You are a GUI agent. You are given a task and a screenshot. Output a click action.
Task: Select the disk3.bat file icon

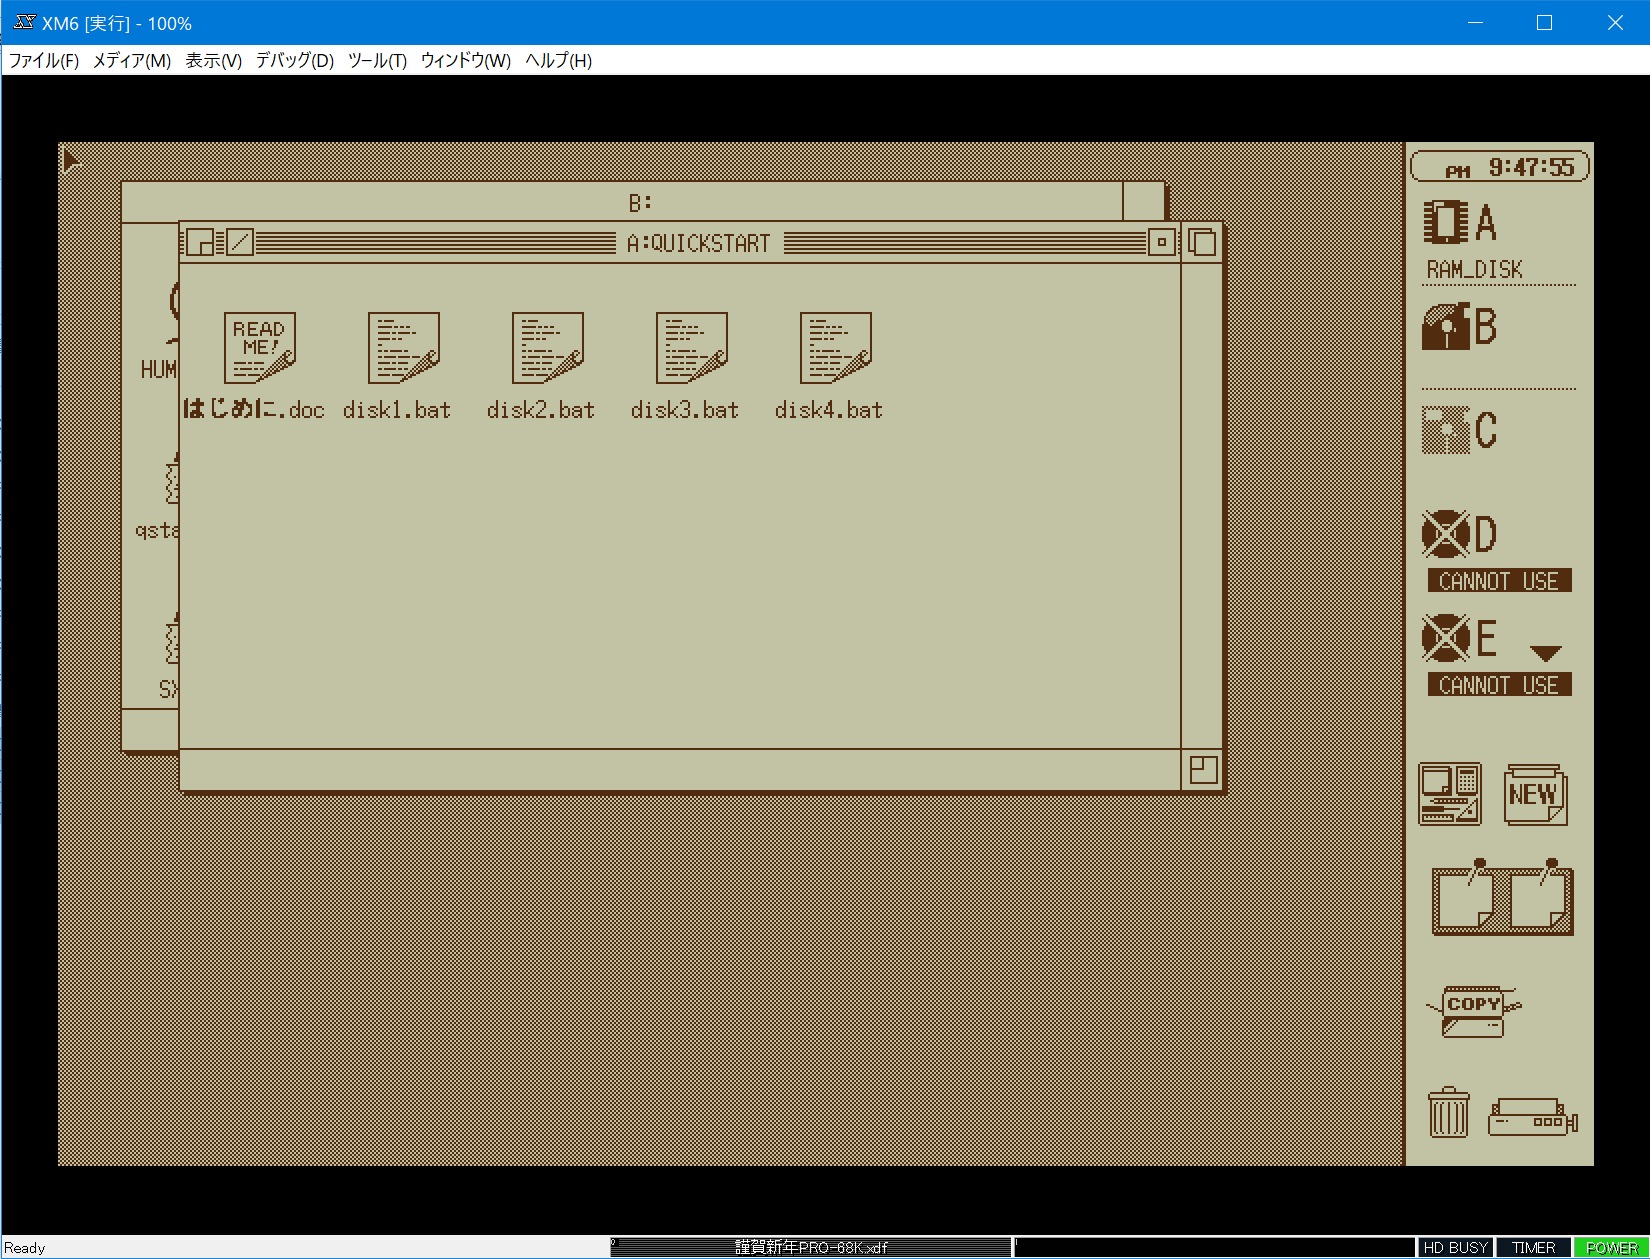691,348
